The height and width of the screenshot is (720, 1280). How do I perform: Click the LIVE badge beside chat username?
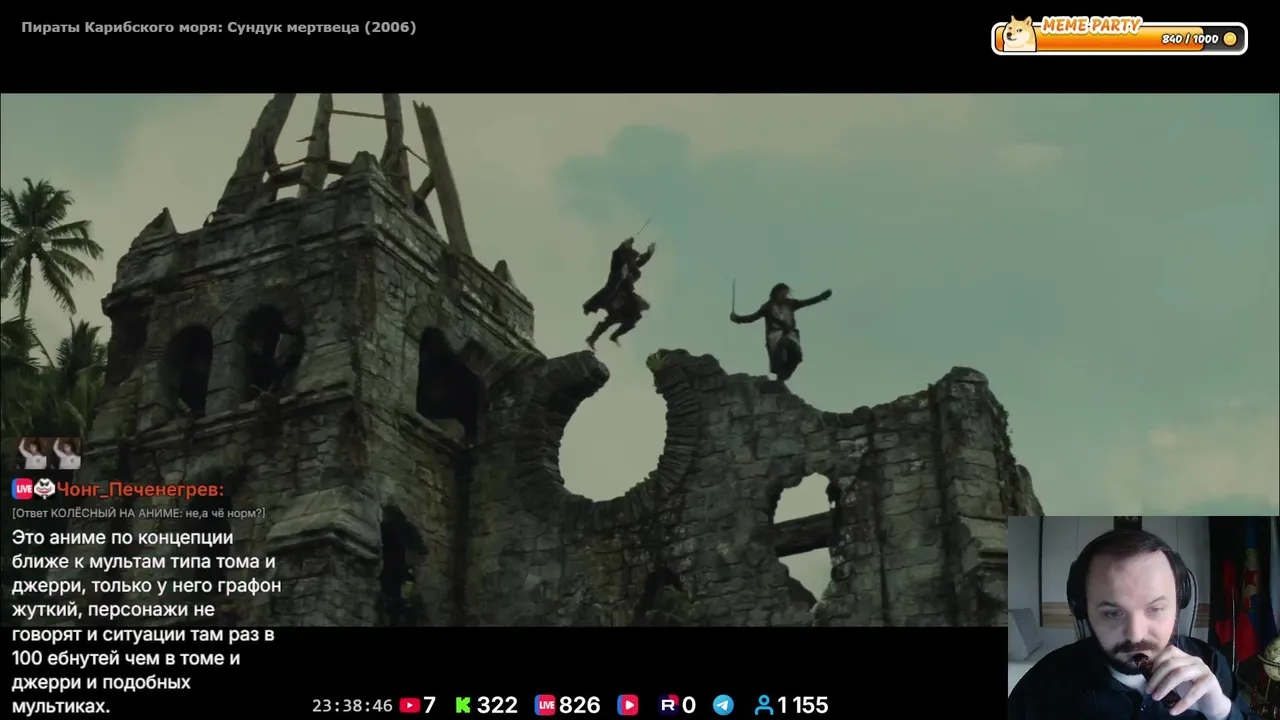pyautogui.click(x=22, y=489)
